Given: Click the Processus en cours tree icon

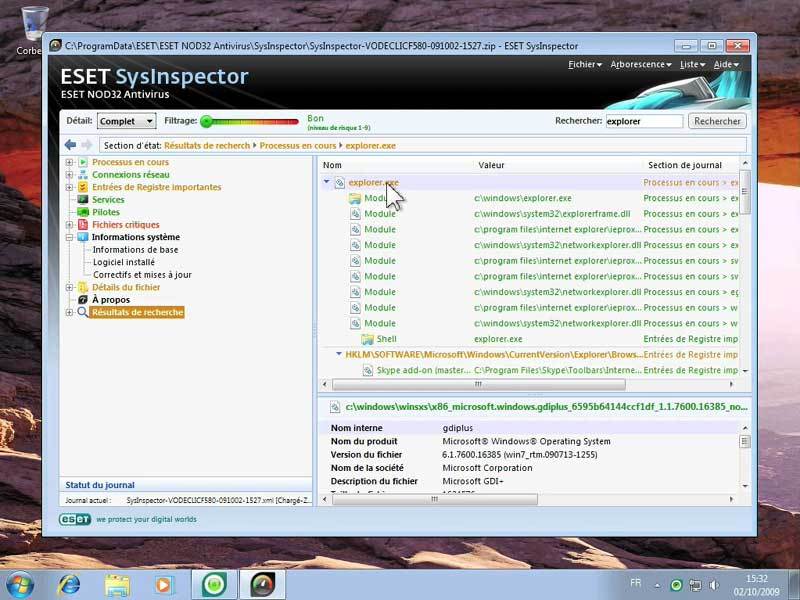Looking at the screenshot, I should point(83,162).
